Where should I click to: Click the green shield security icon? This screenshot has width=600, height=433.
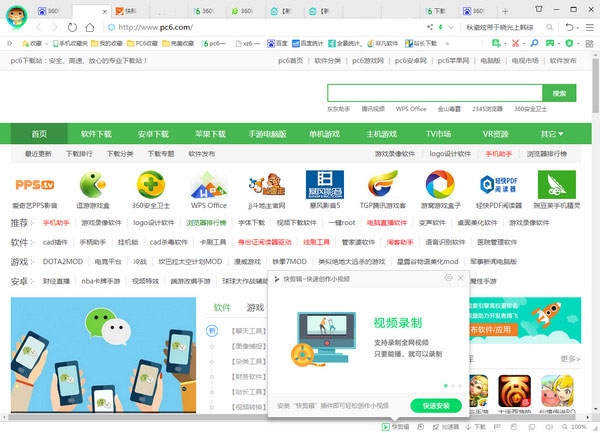point(569,43)
